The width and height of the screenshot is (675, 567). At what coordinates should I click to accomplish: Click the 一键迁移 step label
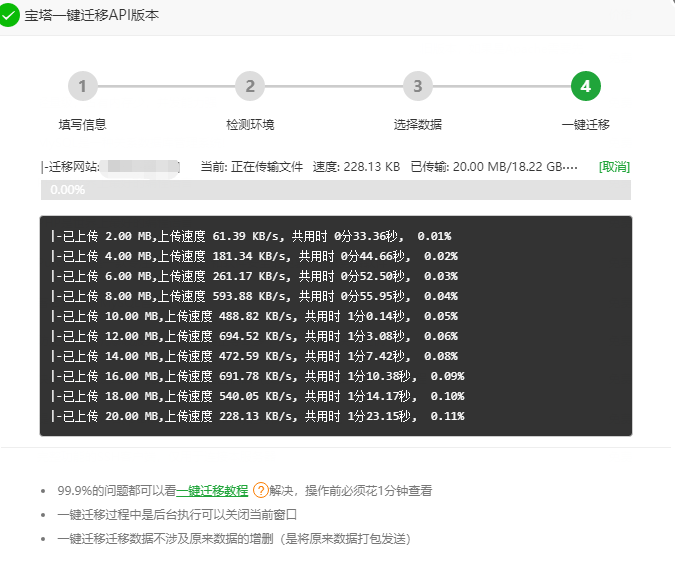pos(585,125)
